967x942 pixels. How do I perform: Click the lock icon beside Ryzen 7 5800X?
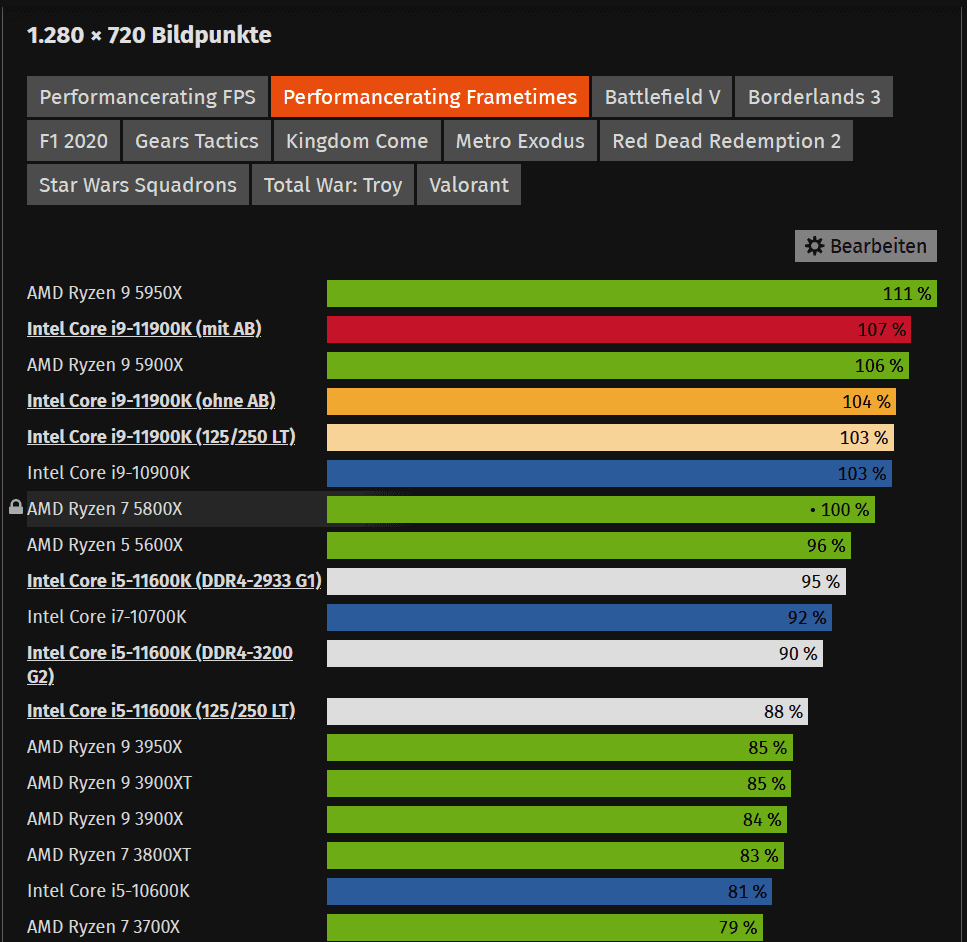16,507
